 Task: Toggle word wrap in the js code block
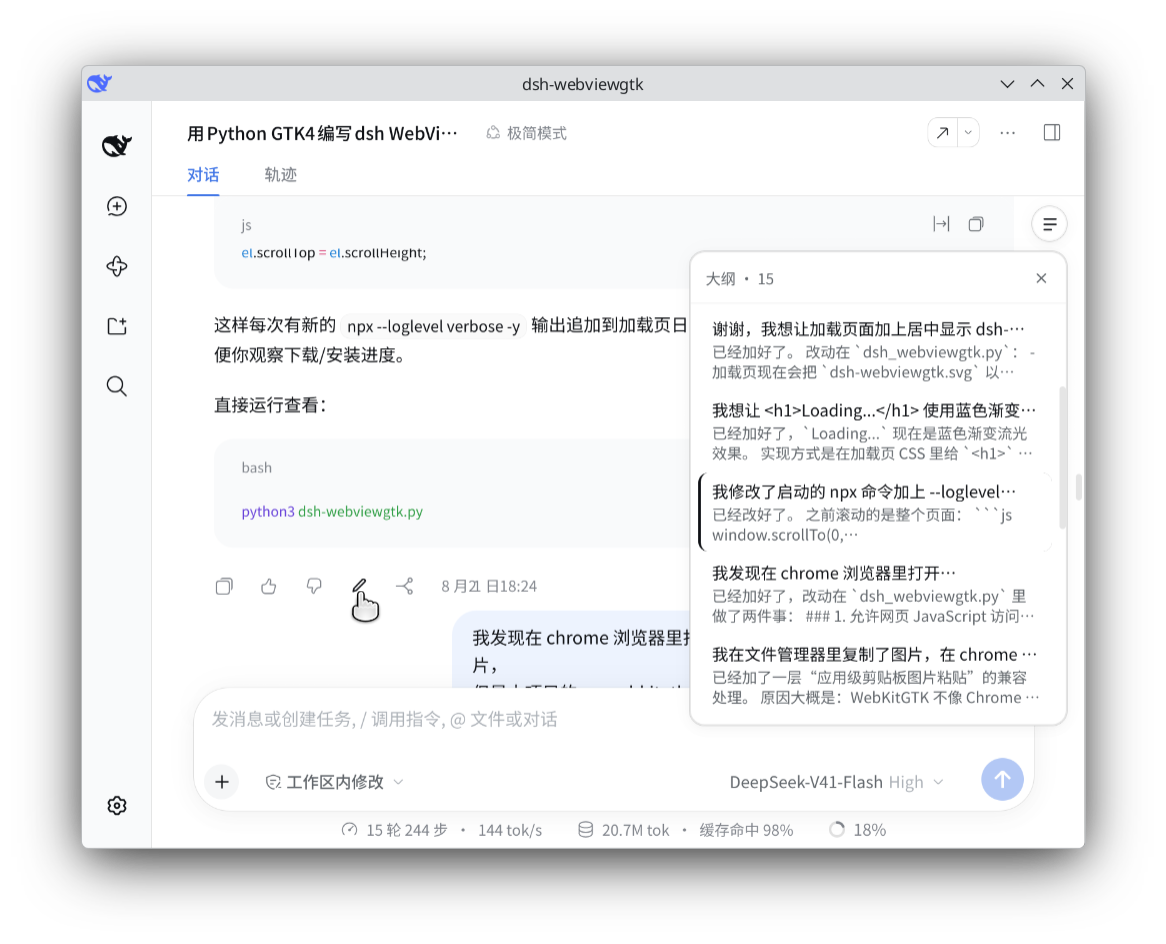click(x=941, y=224)
